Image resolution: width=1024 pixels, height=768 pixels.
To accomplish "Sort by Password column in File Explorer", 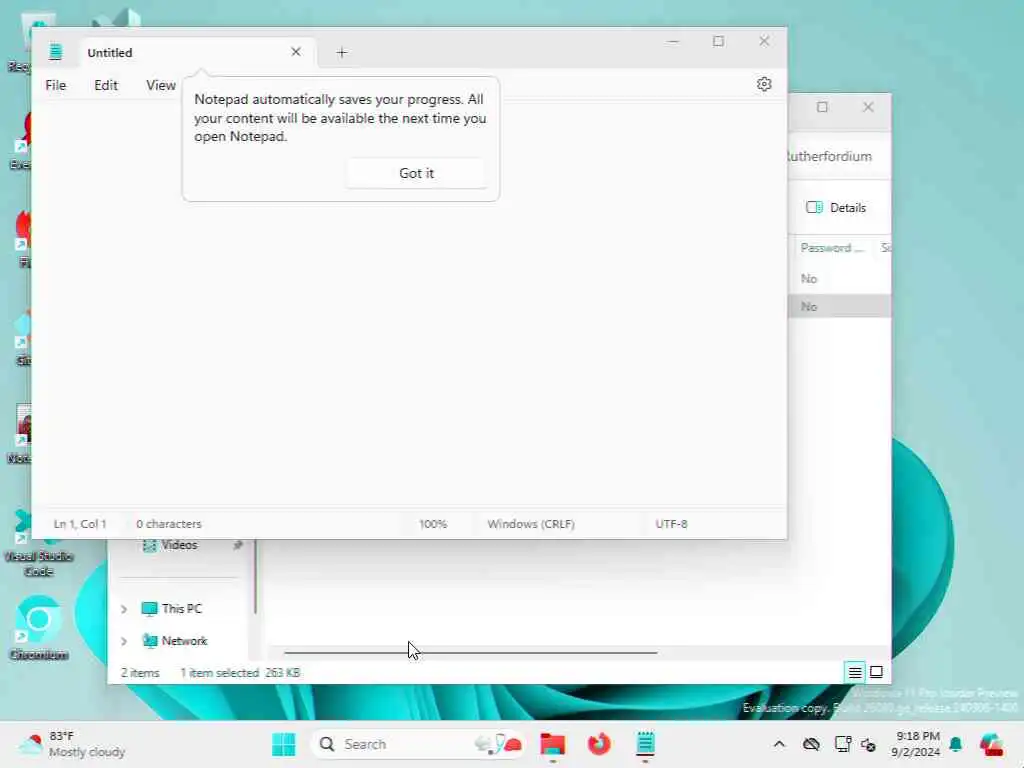I will tap(831, 248).
